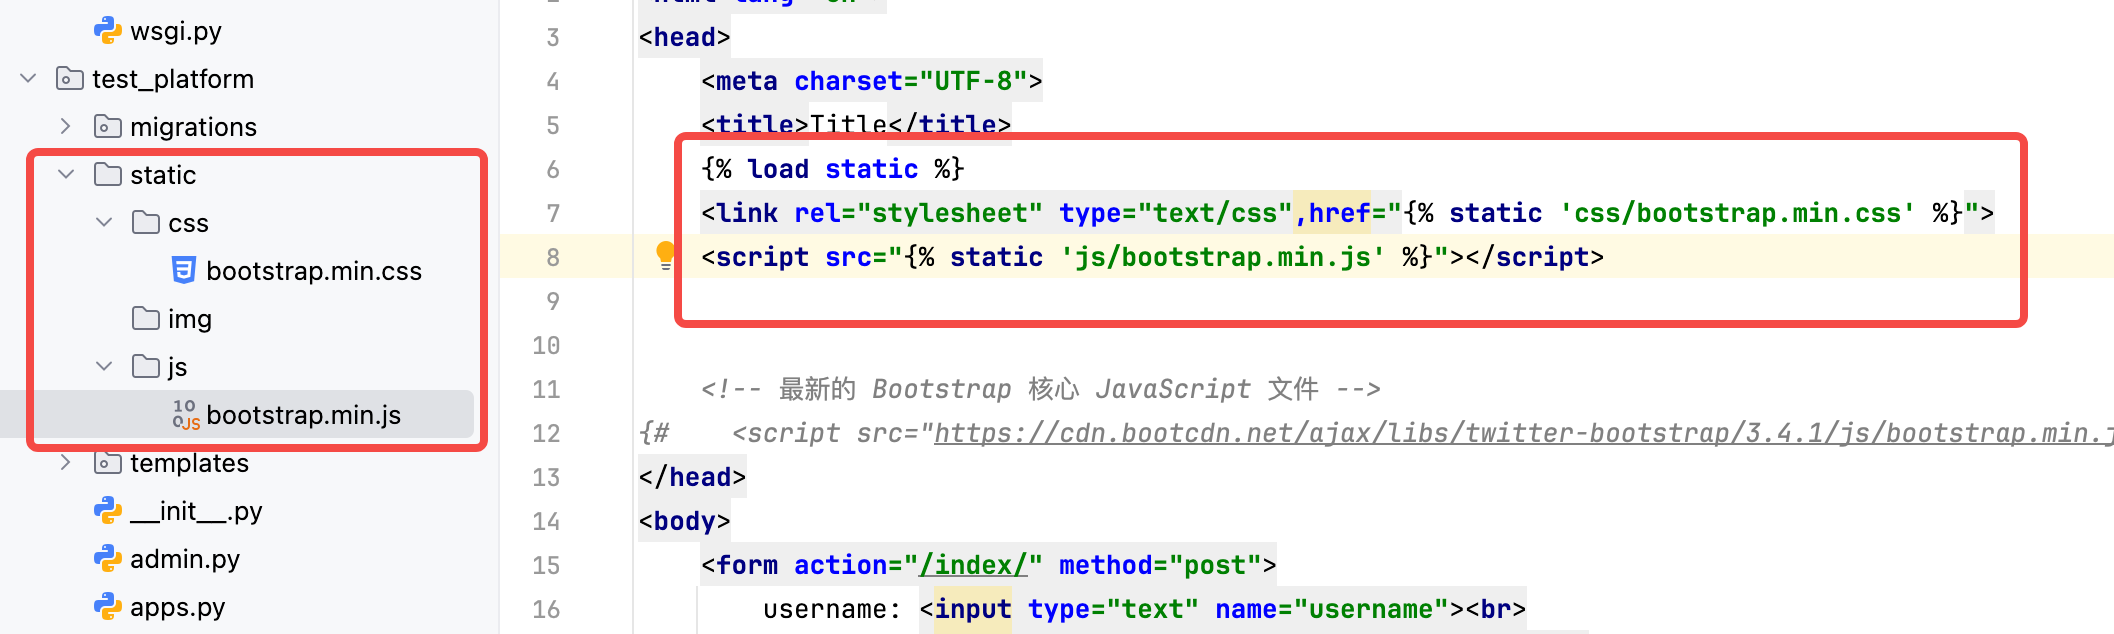Click the apps.py Python icon

[x=107, y=607]
